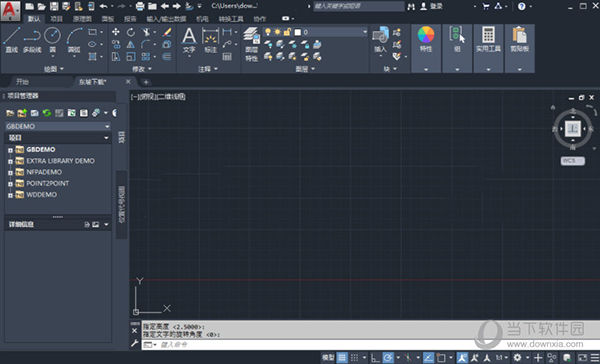The width and height of the screenshot is (600, 364).
Task: Click the Refresh icon in Project Manager toolbar
Action: 47,113
